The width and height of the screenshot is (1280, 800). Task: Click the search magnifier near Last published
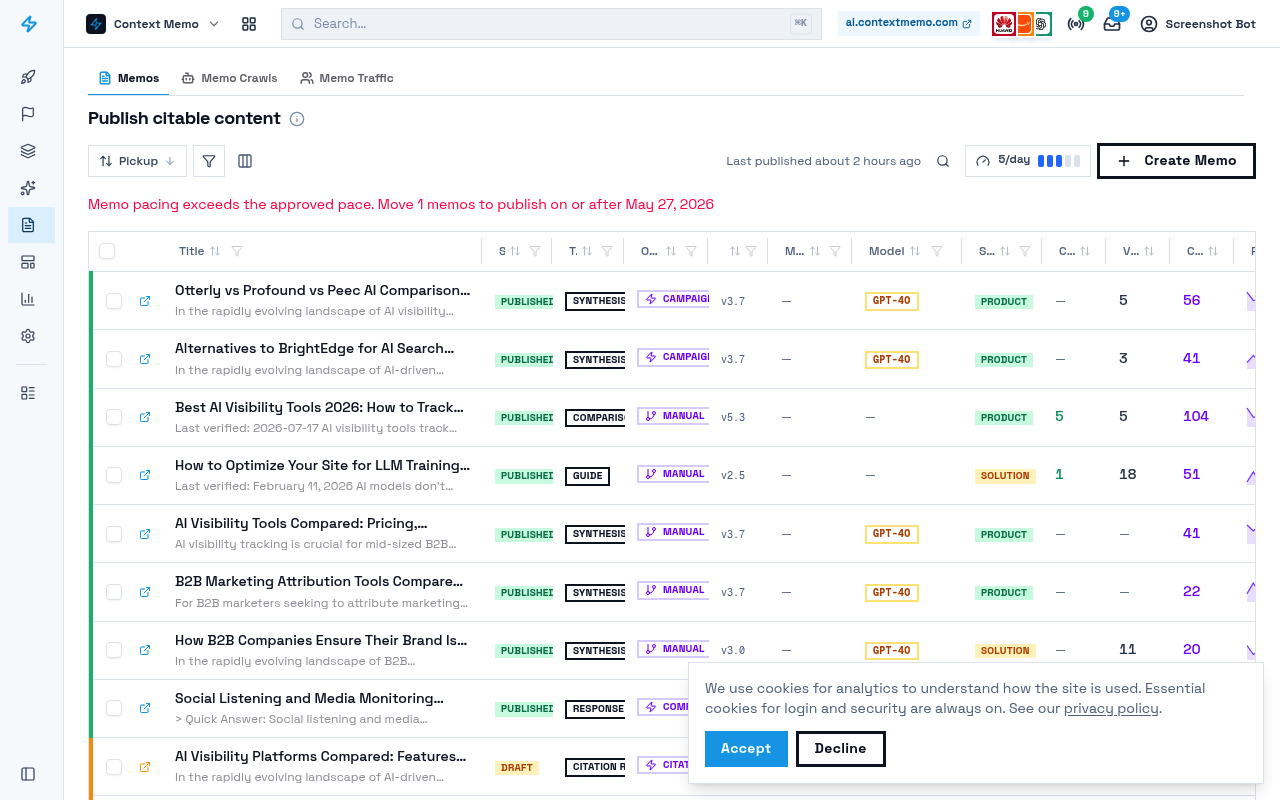[943, 161]
